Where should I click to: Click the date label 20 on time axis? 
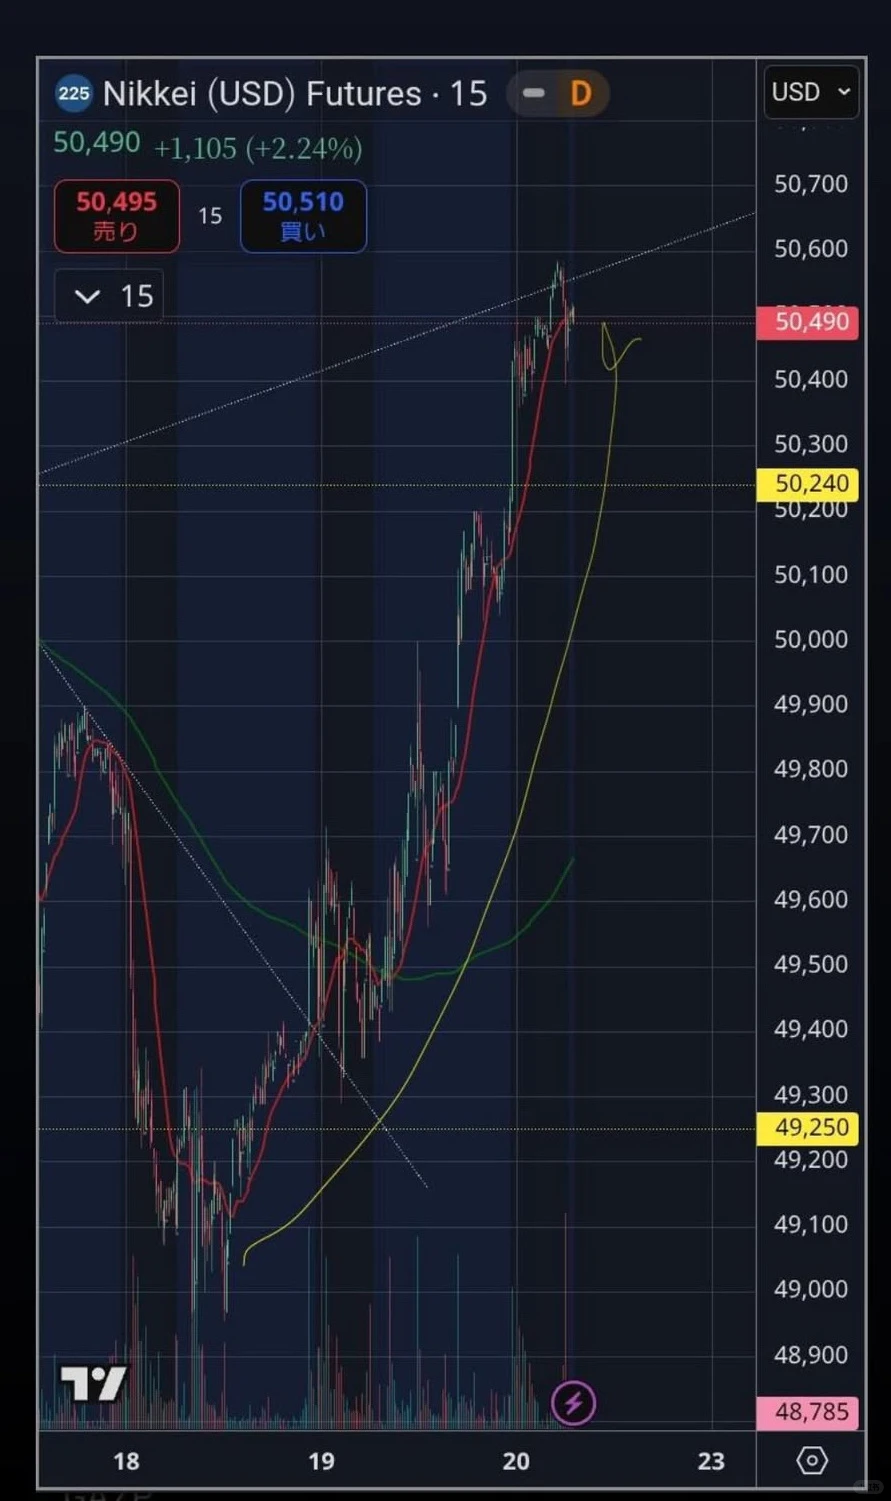click(x=516, y=1461)
